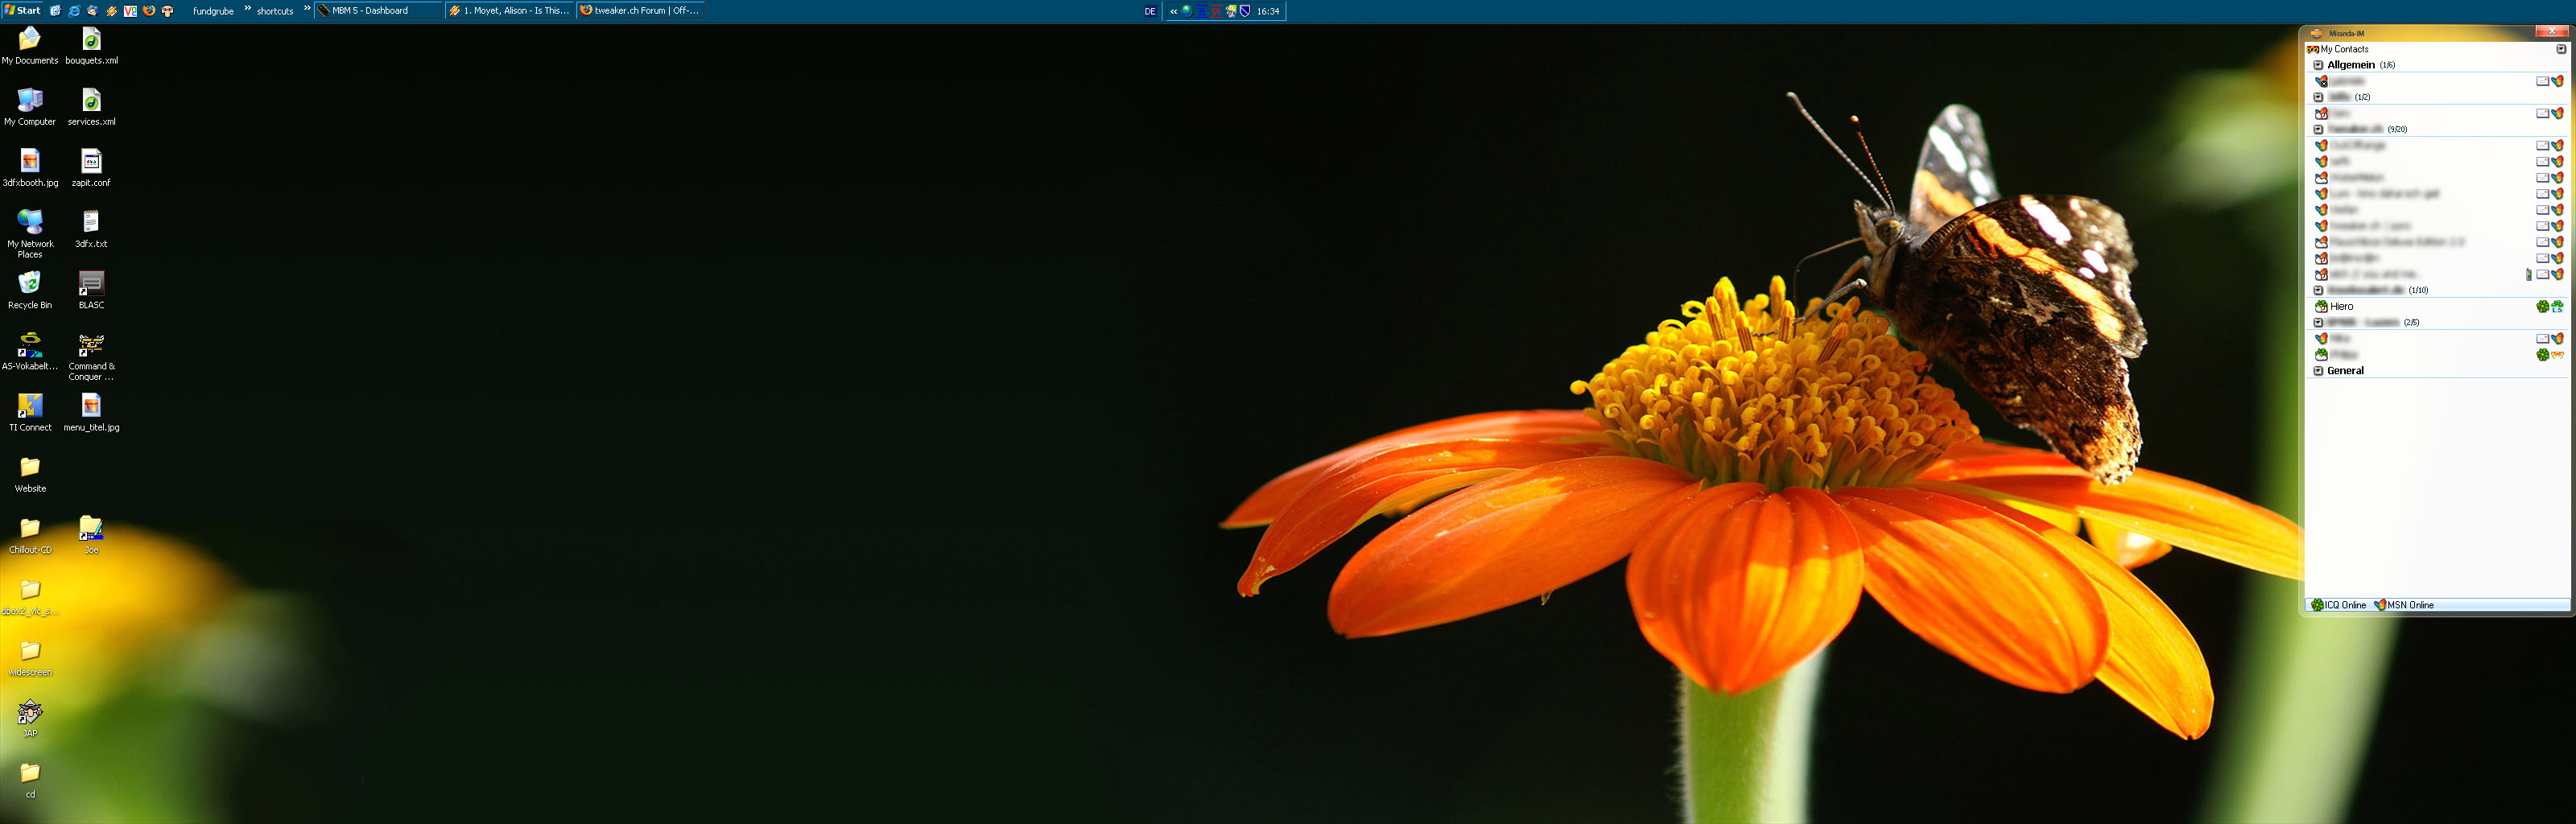2576x824 pixels.
Task: Click the phone icon in the contact list
Action: pos(2528,275)
